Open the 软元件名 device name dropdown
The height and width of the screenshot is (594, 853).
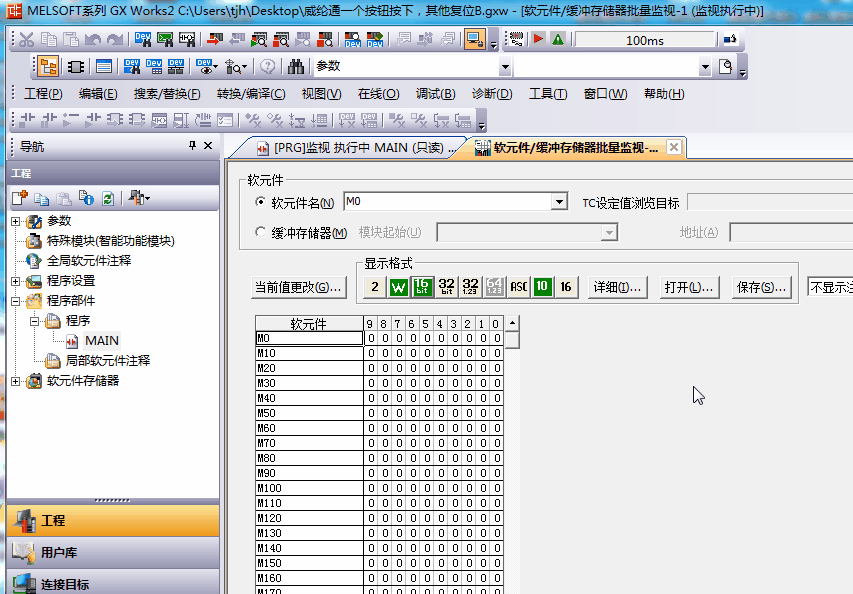click(x=559, y=203)
